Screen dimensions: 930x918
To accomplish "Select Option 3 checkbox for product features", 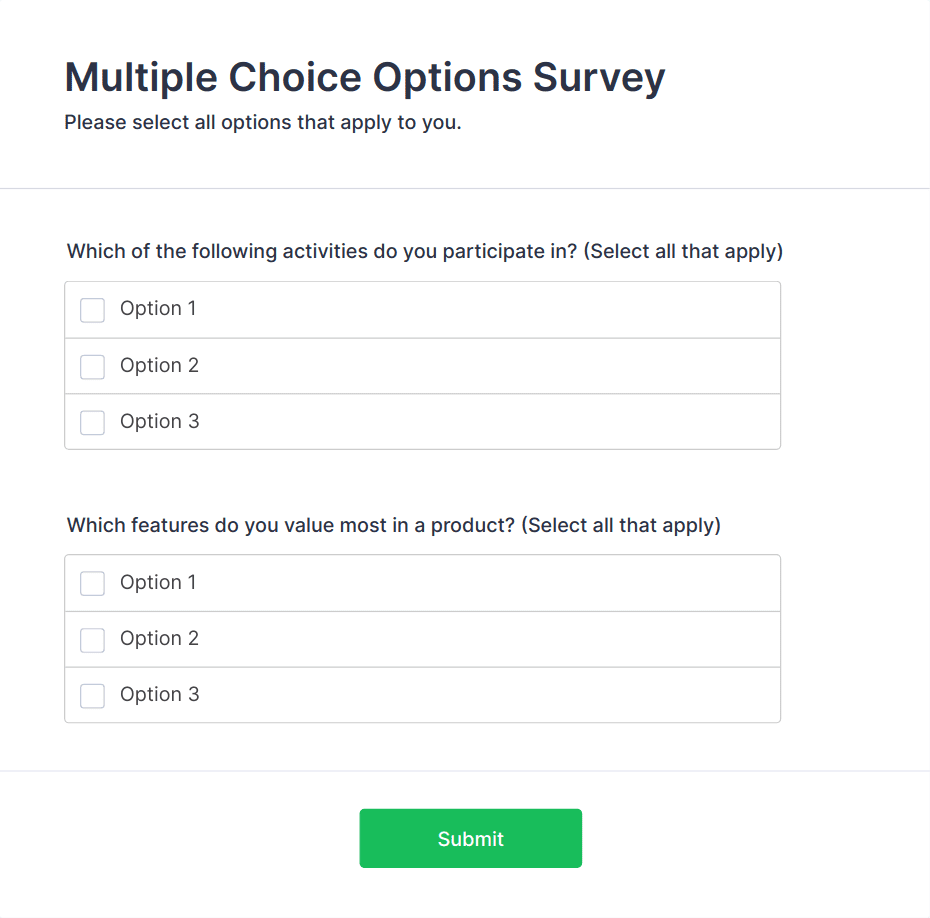I will [92, 696].
